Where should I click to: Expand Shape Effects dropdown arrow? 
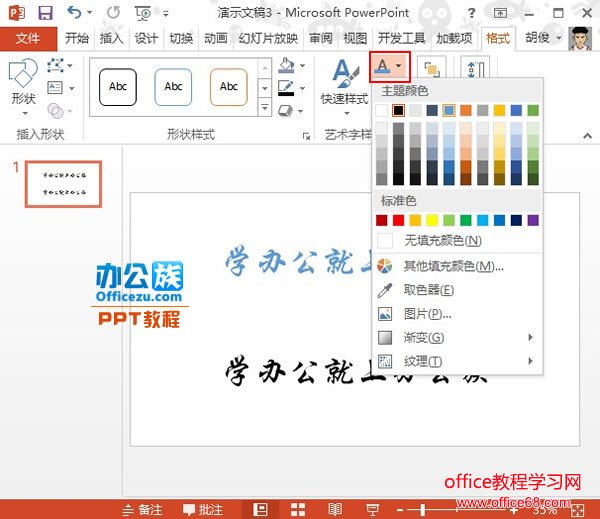[301, 111]
